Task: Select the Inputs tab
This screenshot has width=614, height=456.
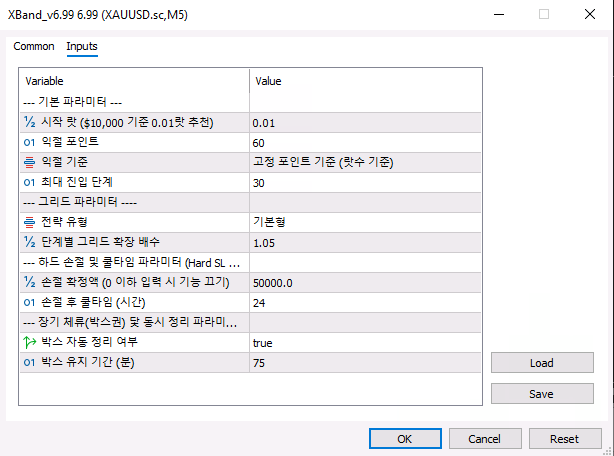Action: (82, 46)
